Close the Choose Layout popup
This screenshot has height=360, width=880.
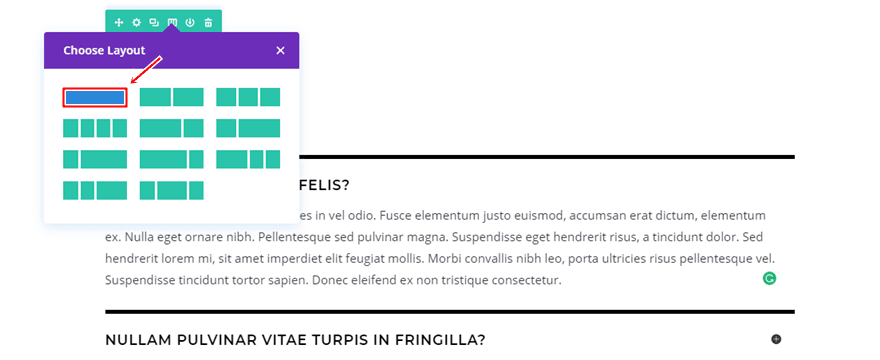pyautogui.click(x=281, y=51)
